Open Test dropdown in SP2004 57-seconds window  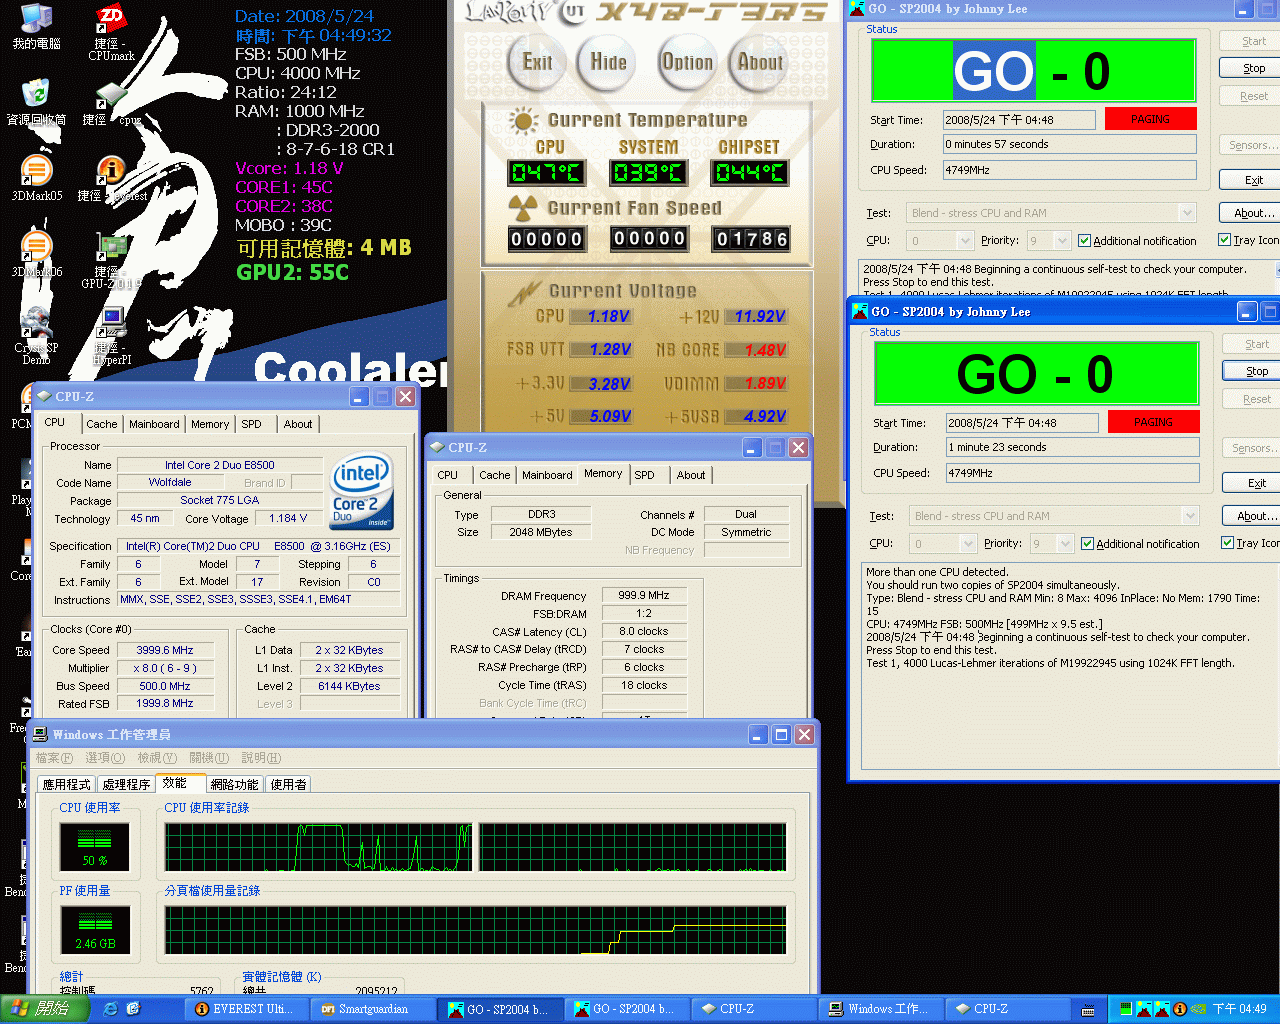pyautogui.click(x=1187, y=213)
